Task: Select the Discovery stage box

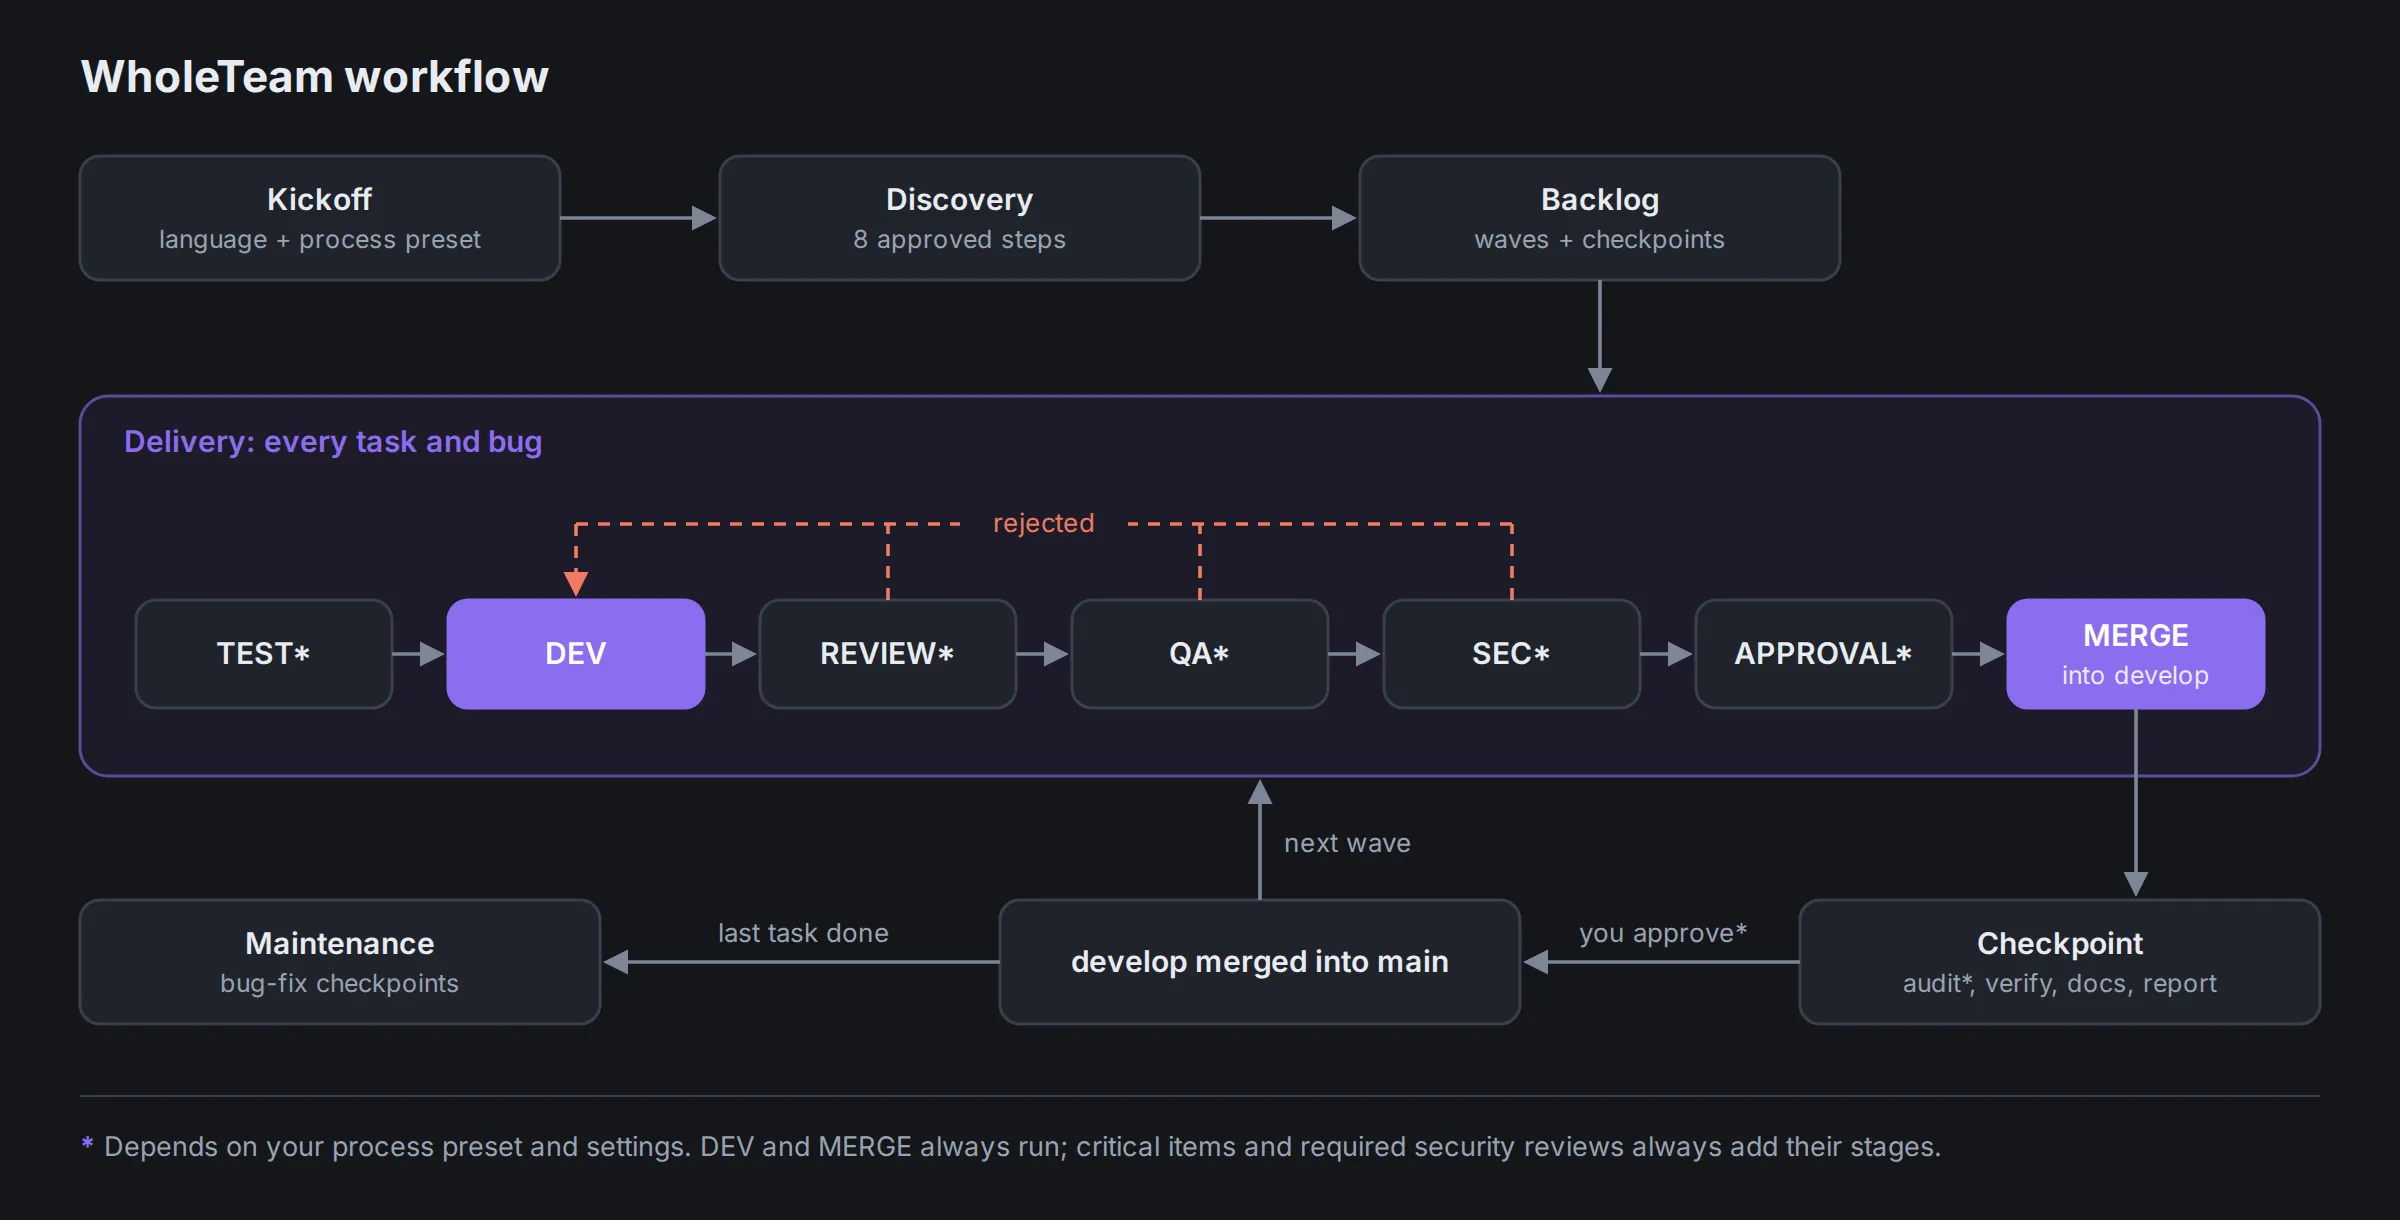Action: pos(960,218)
